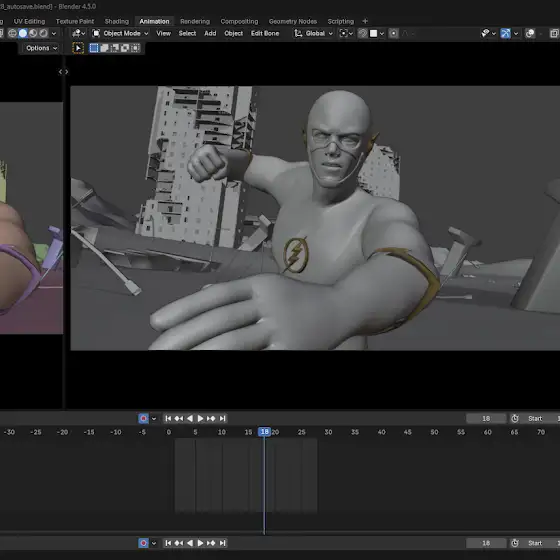Toggle the viewport gizmos button
Image resolution: width=560 pixels, height=560 pixels.
(x=505, y=33)
